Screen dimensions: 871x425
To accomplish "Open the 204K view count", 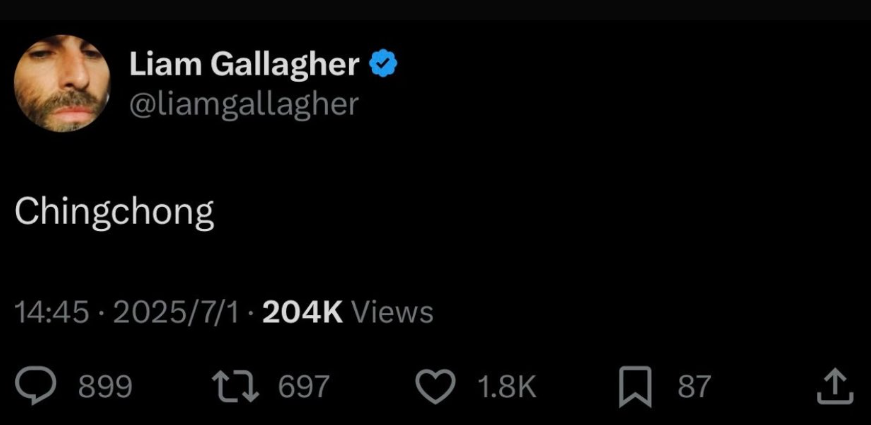I will coord(302,312).
